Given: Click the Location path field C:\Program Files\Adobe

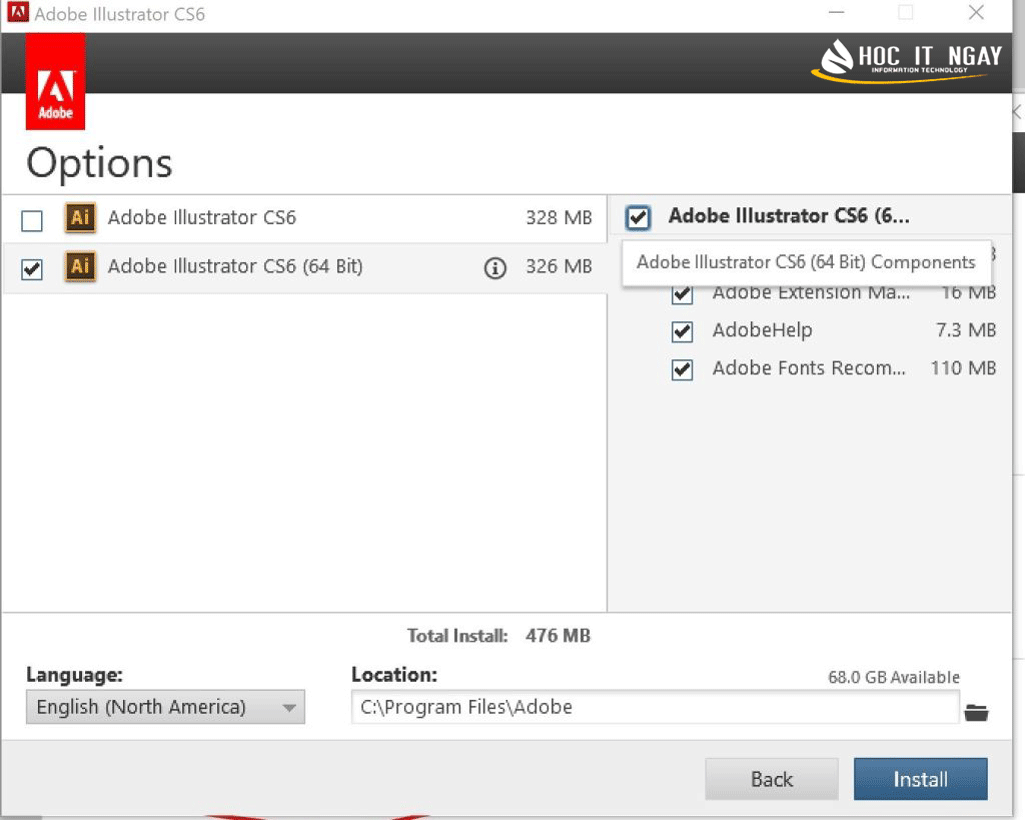Looking at the screenshot, I should pos(655,707).
